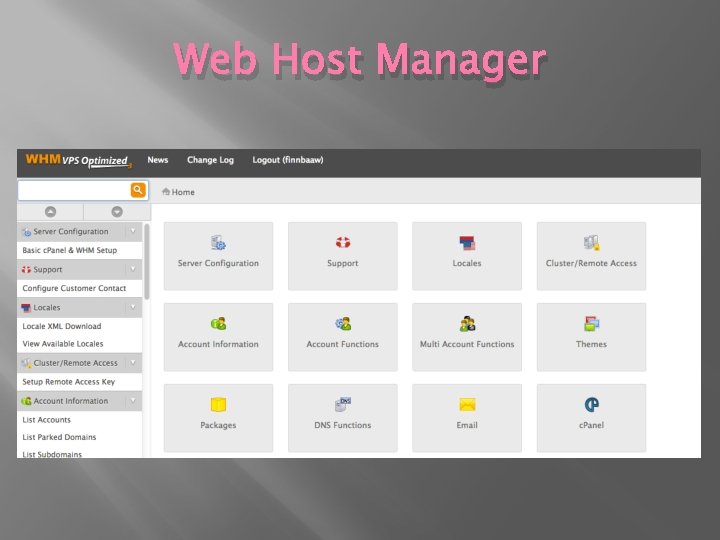Open Configure Customer Contact link

coord(74,288)
